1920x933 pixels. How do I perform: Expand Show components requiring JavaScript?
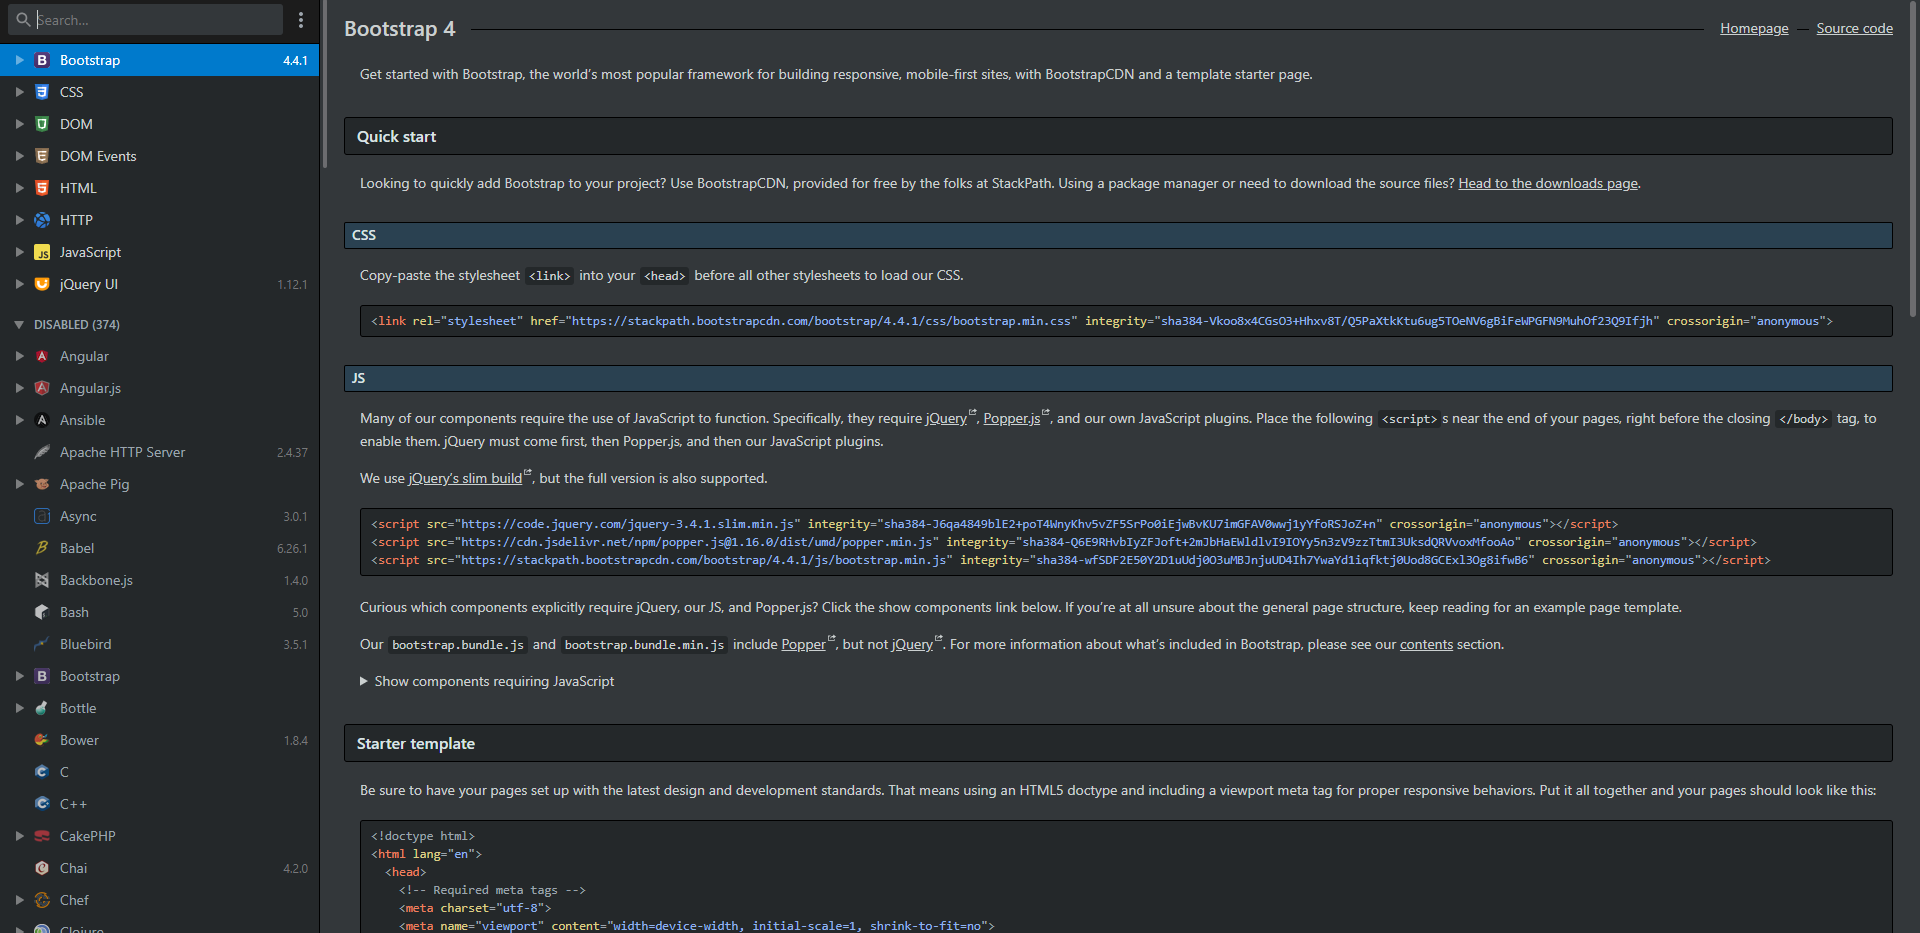pyautogui.click(x=487, y=681)
